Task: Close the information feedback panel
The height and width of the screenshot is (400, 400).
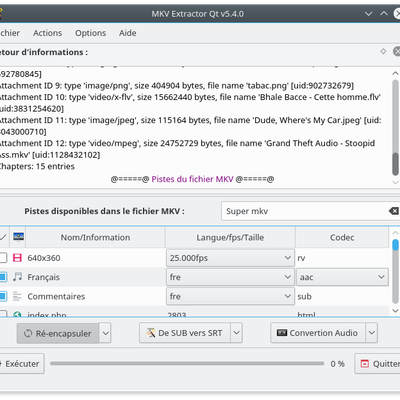Action: 397,51
